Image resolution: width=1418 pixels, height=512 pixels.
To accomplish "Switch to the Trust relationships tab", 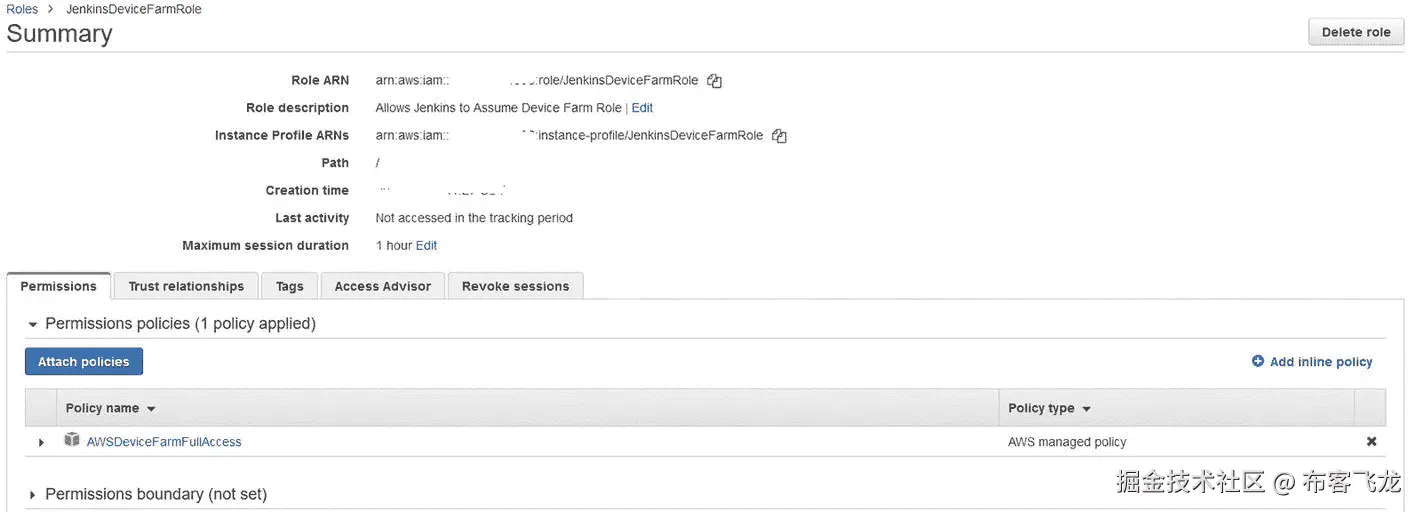I will pos(186,286).
